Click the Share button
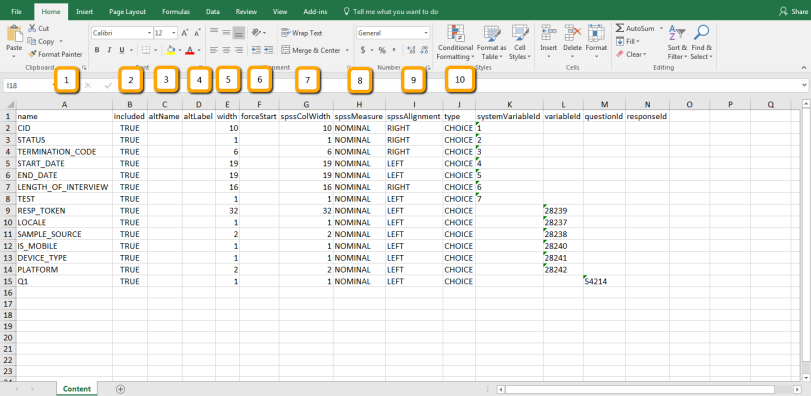This screenshot has width=811, height=396. click(x=792, y=11)
